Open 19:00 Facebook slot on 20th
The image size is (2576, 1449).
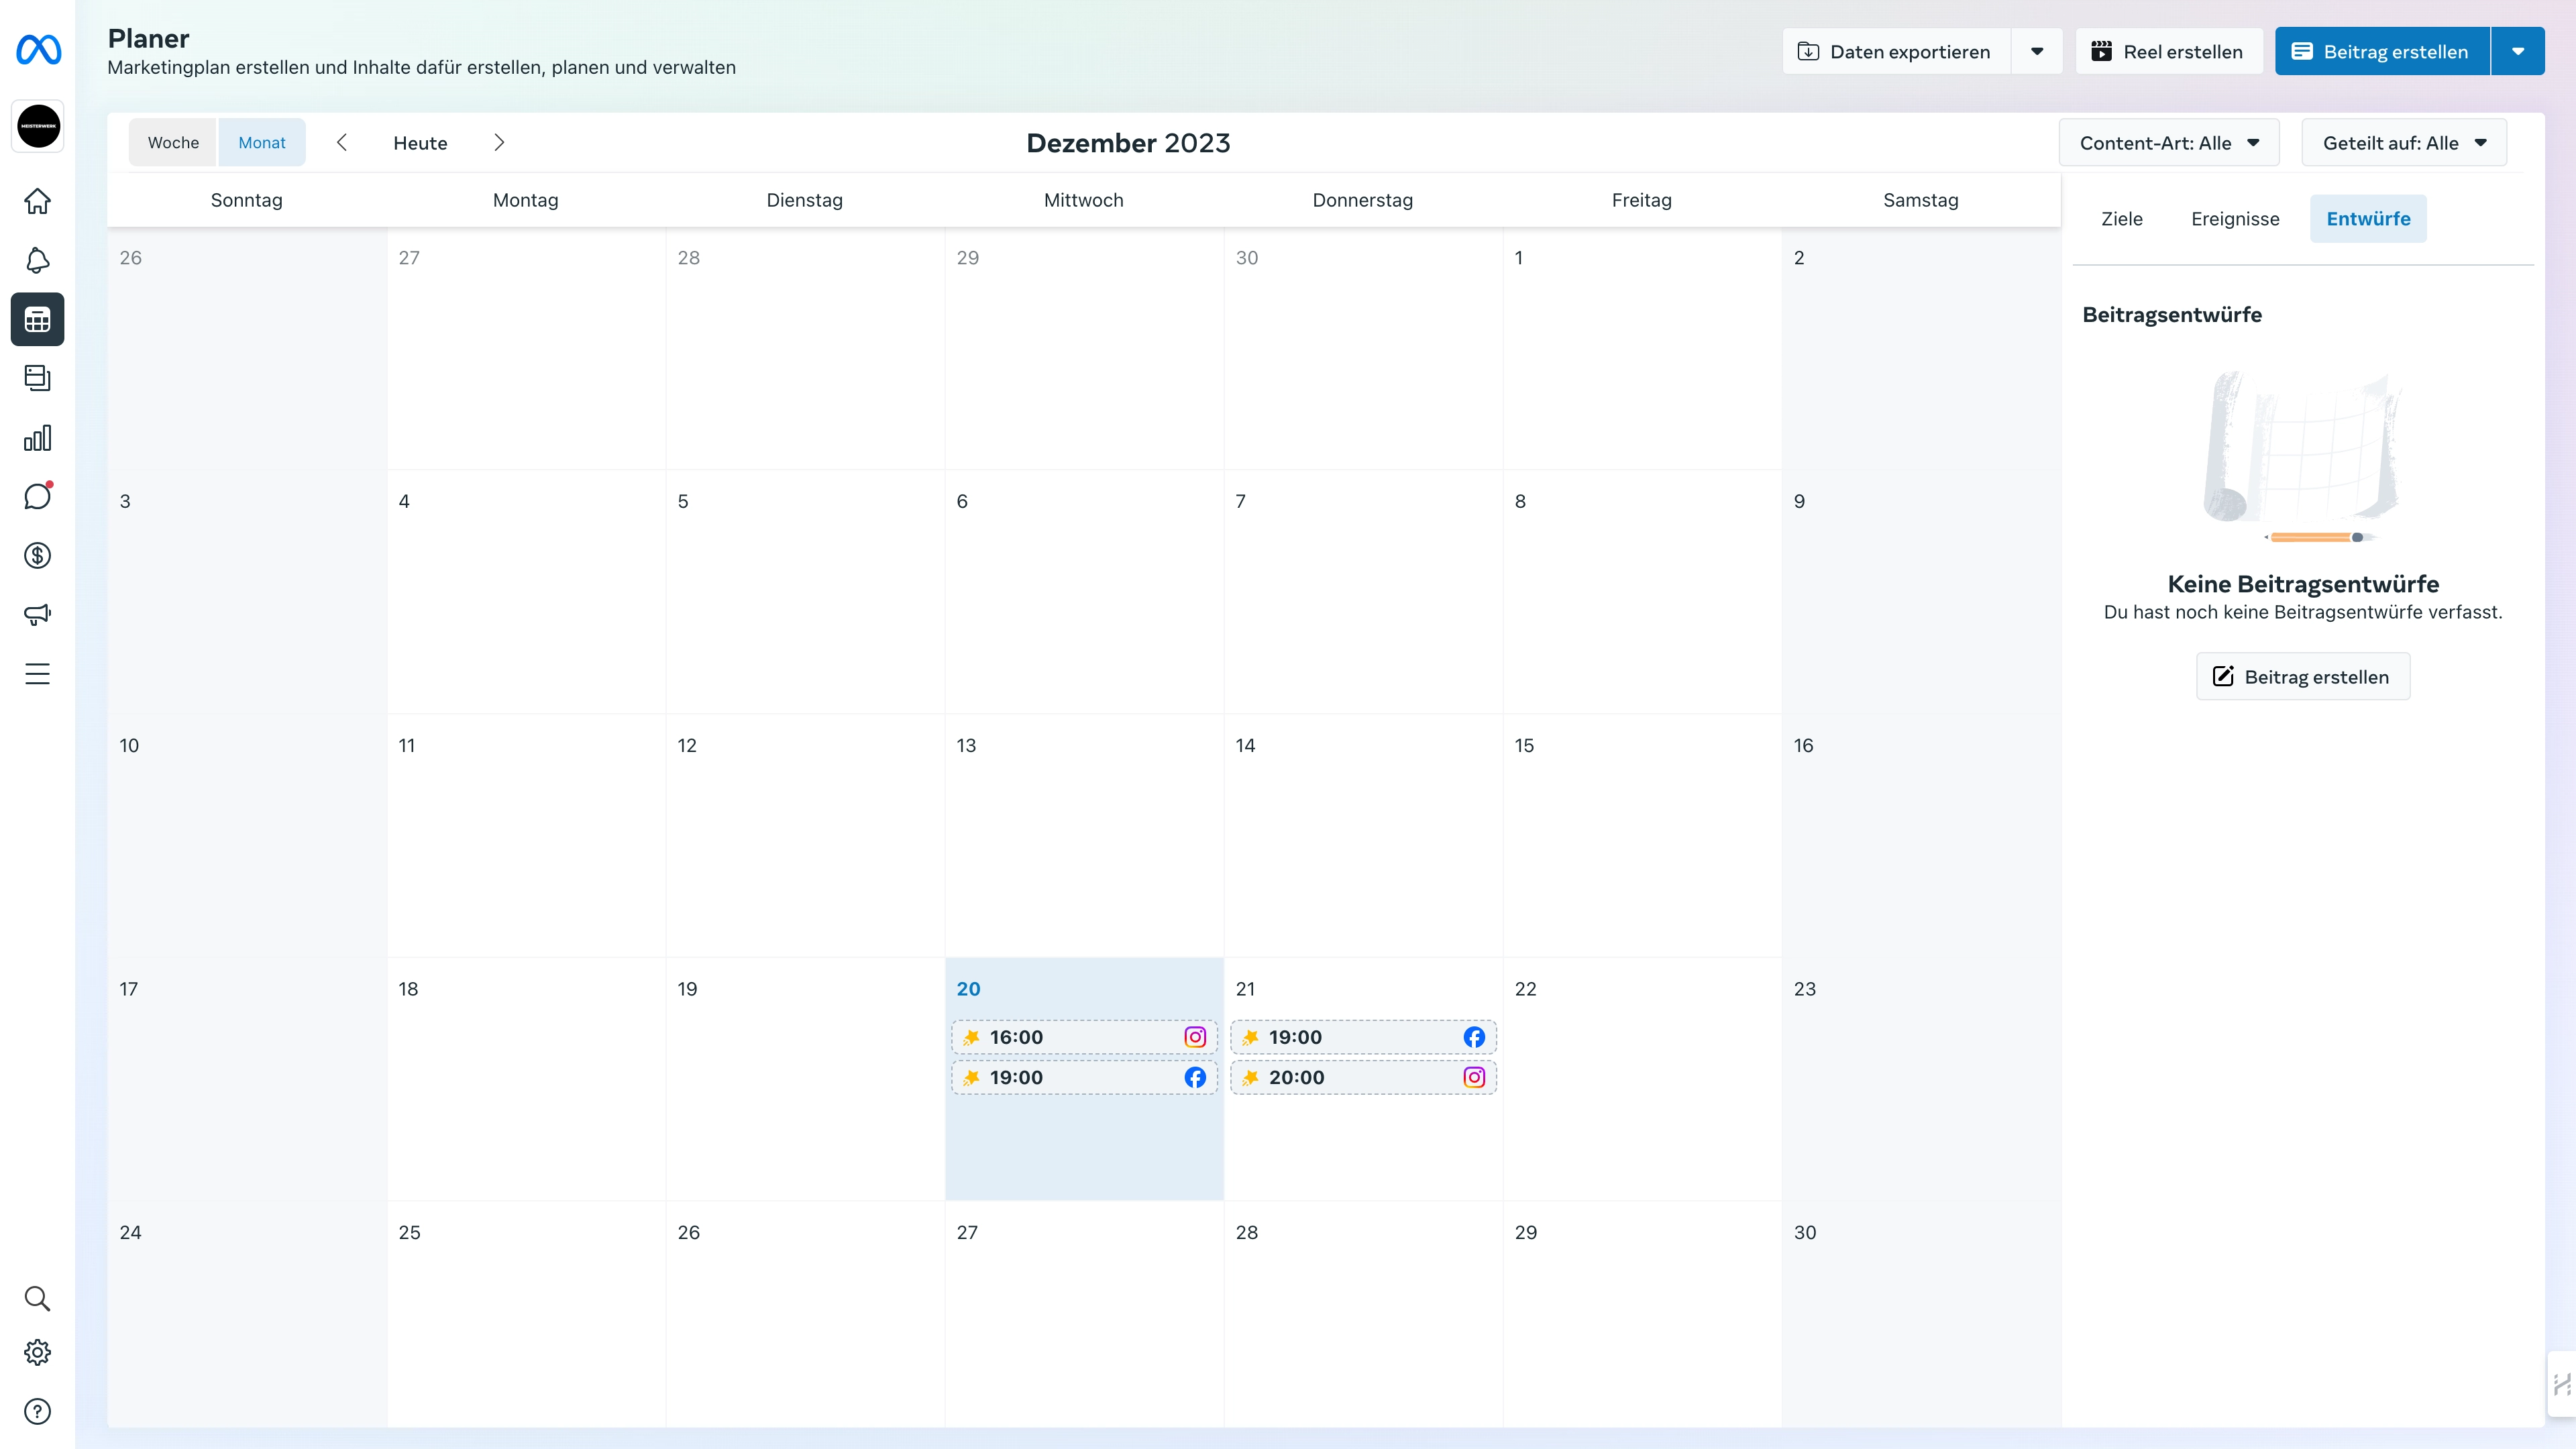1084,1077
